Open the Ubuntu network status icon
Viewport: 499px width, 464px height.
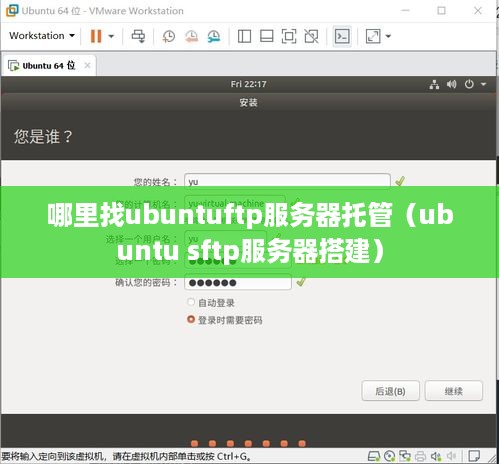[434, 84]
